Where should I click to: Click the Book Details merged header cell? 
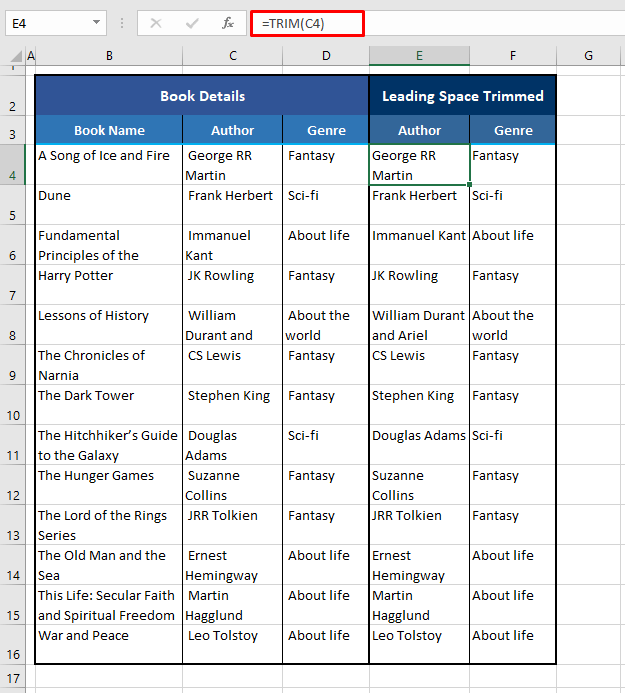pyautogui.click(x=202, y=96)
